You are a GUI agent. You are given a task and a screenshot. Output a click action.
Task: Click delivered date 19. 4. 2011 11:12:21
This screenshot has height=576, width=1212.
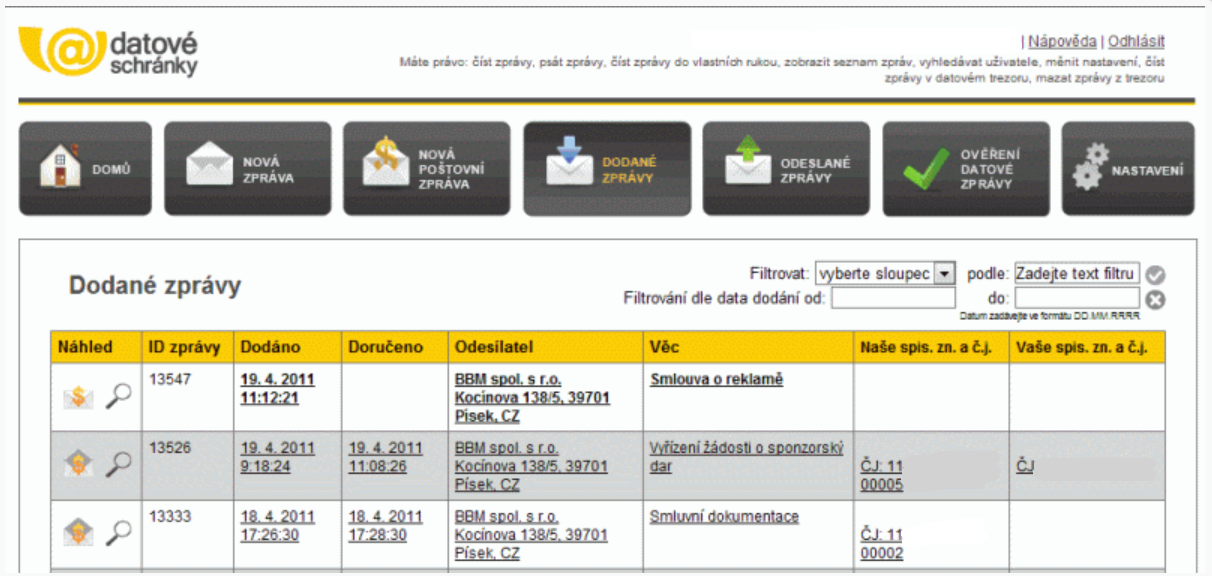click(x=277, y=389)
